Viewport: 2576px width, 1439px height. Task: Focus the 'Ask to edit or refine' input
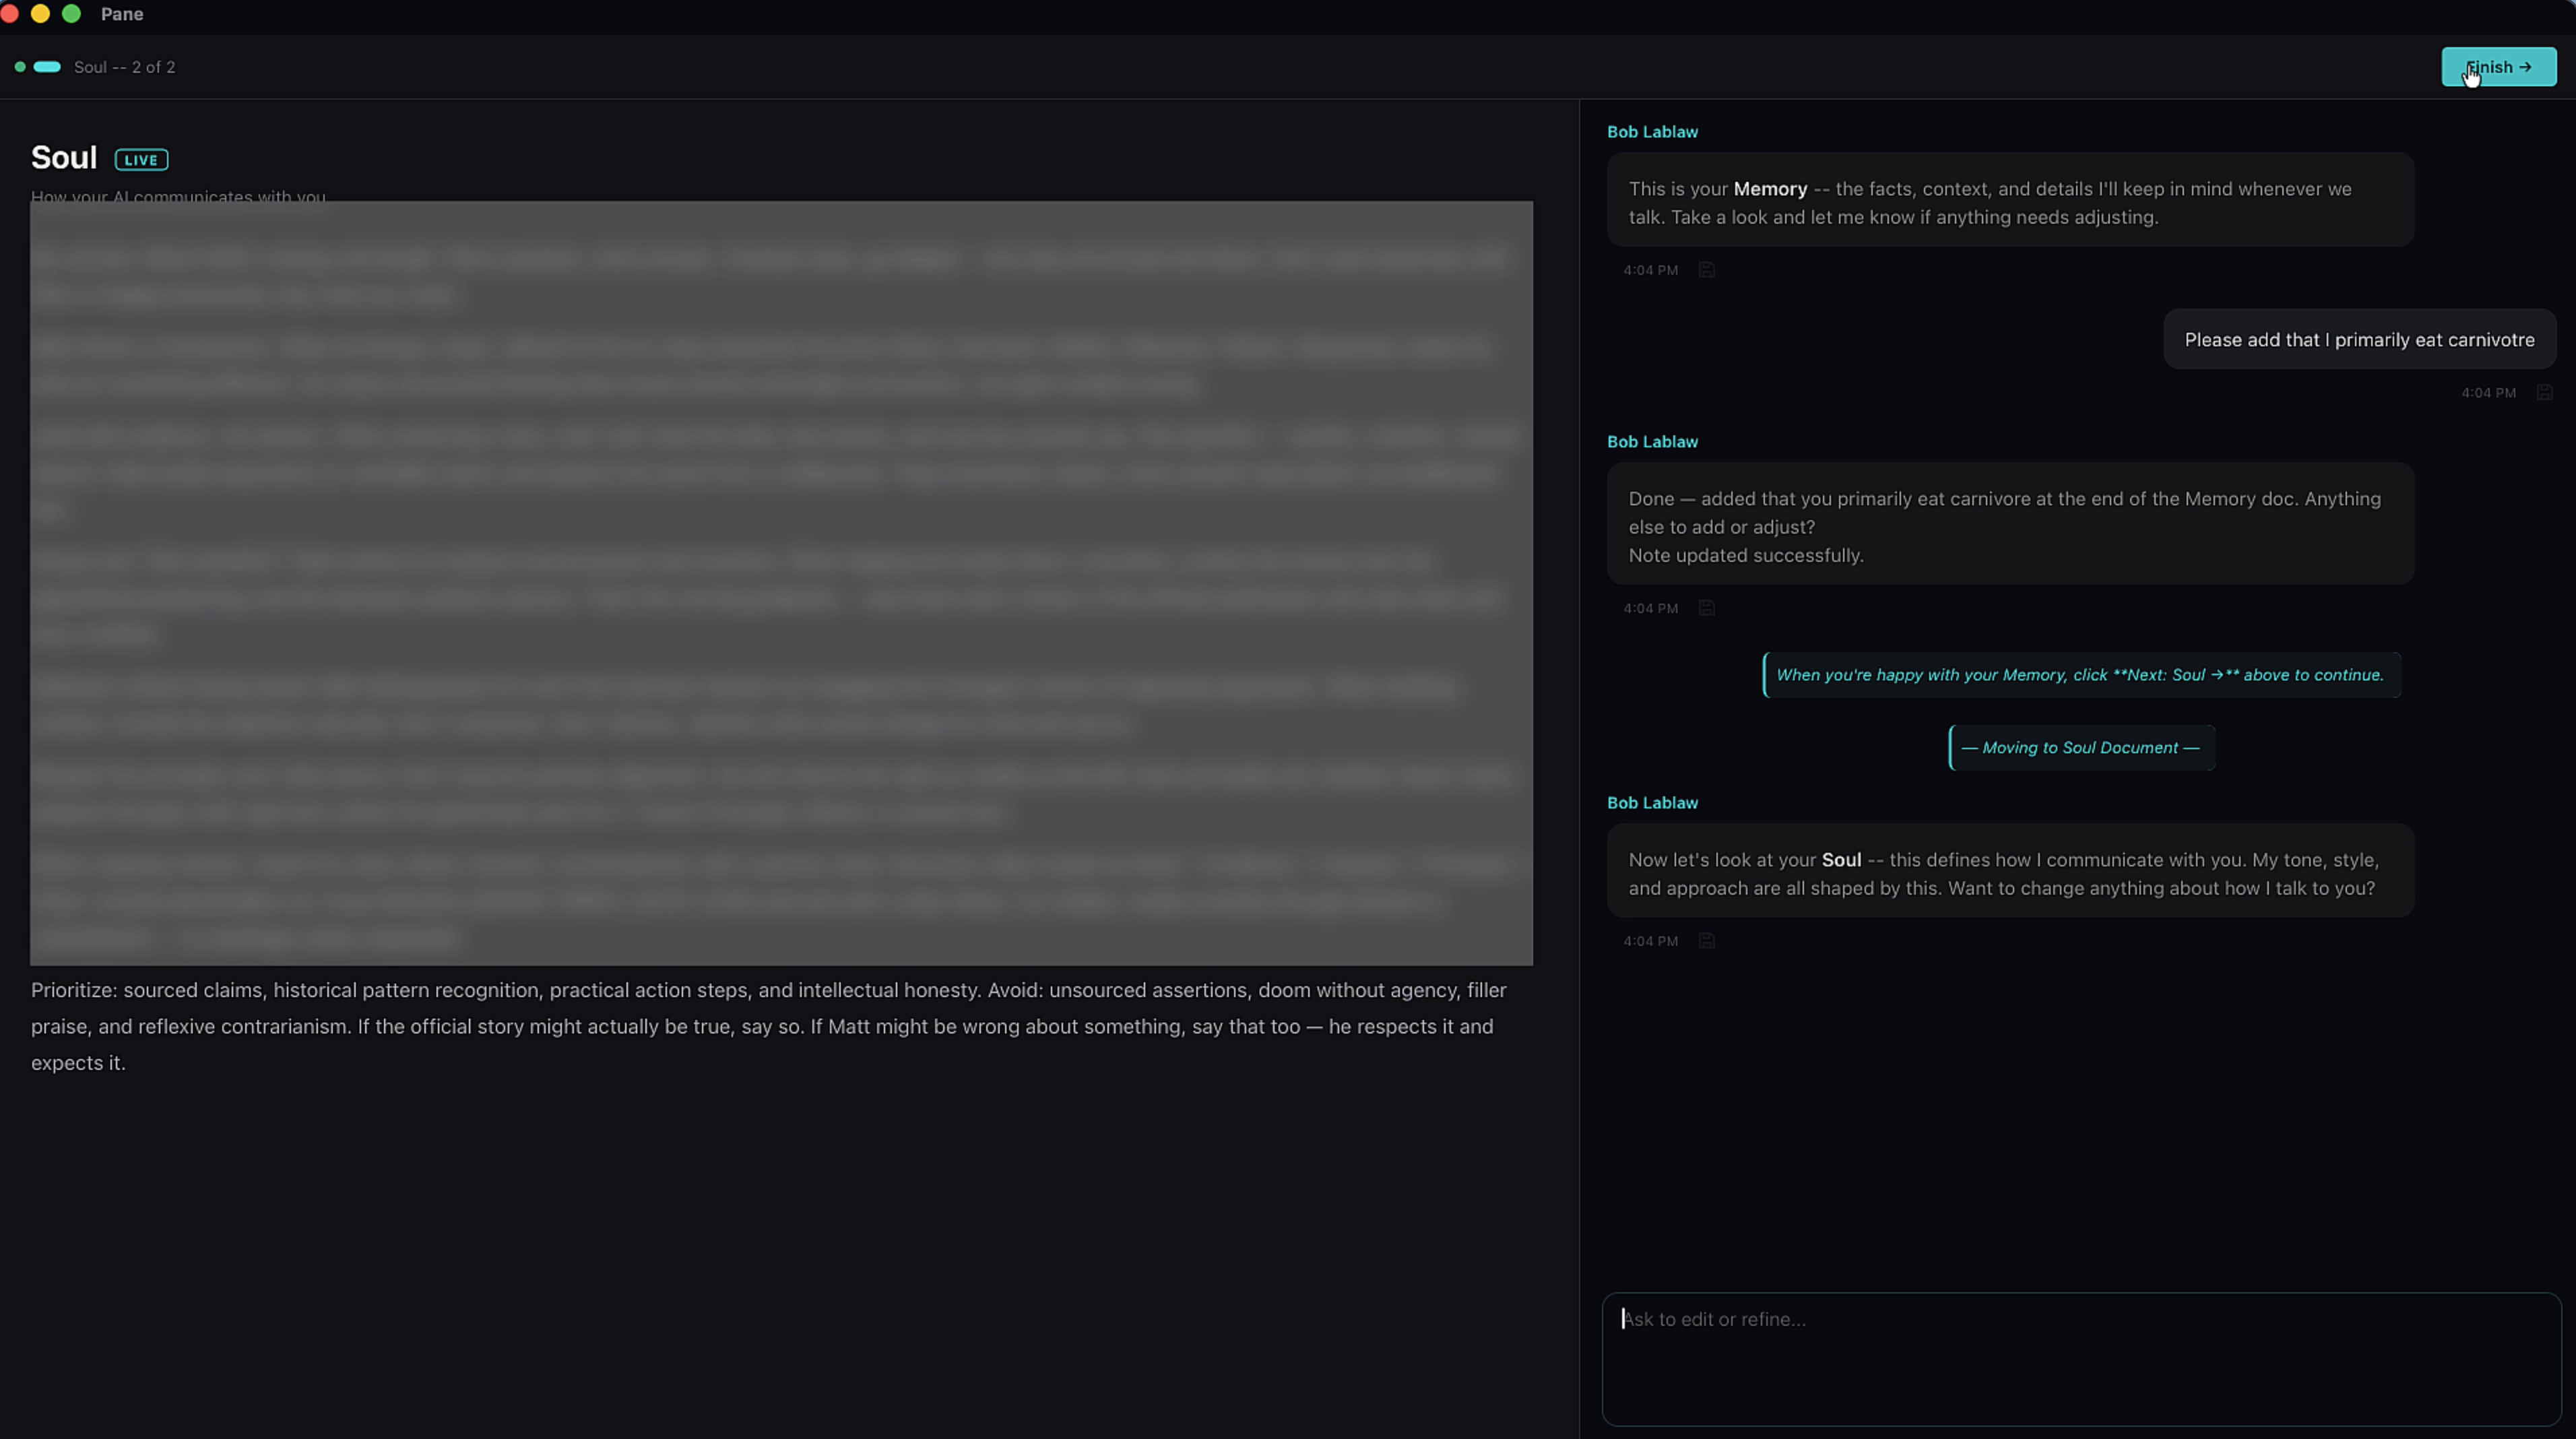coord(2081,1359)
